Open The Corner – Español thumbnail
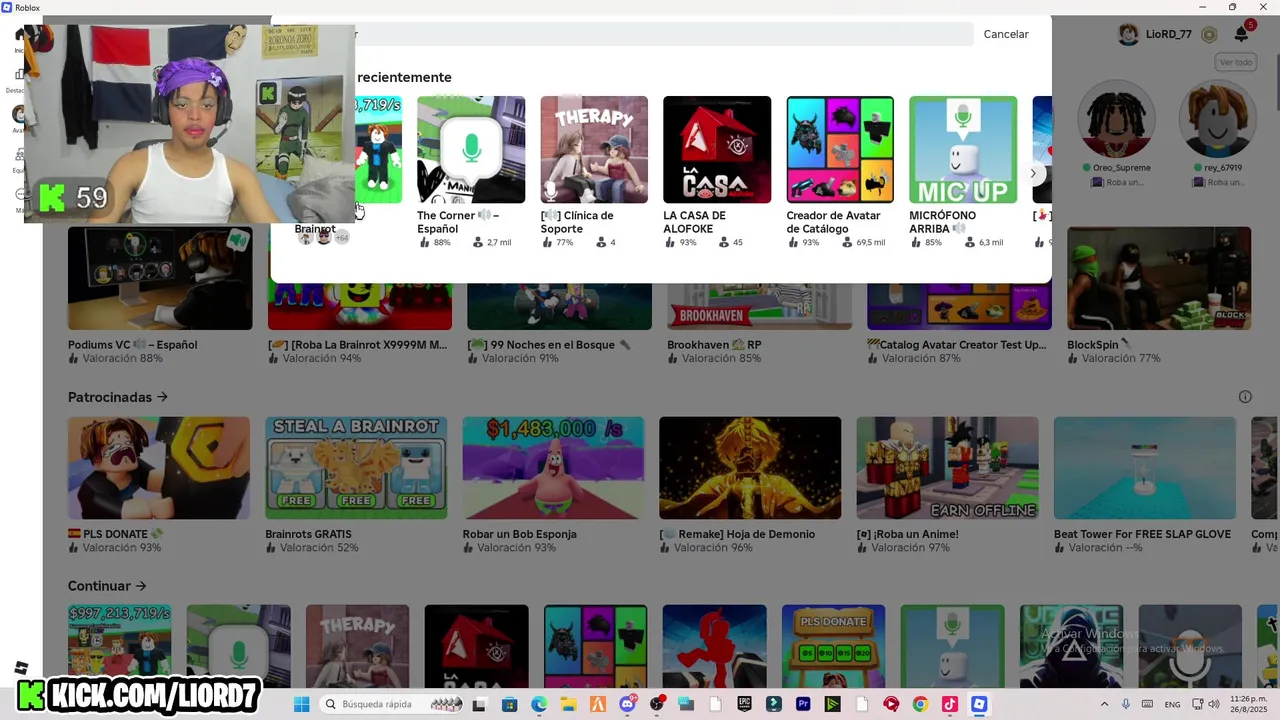1280x720 pixels. [x=471, y=150]
